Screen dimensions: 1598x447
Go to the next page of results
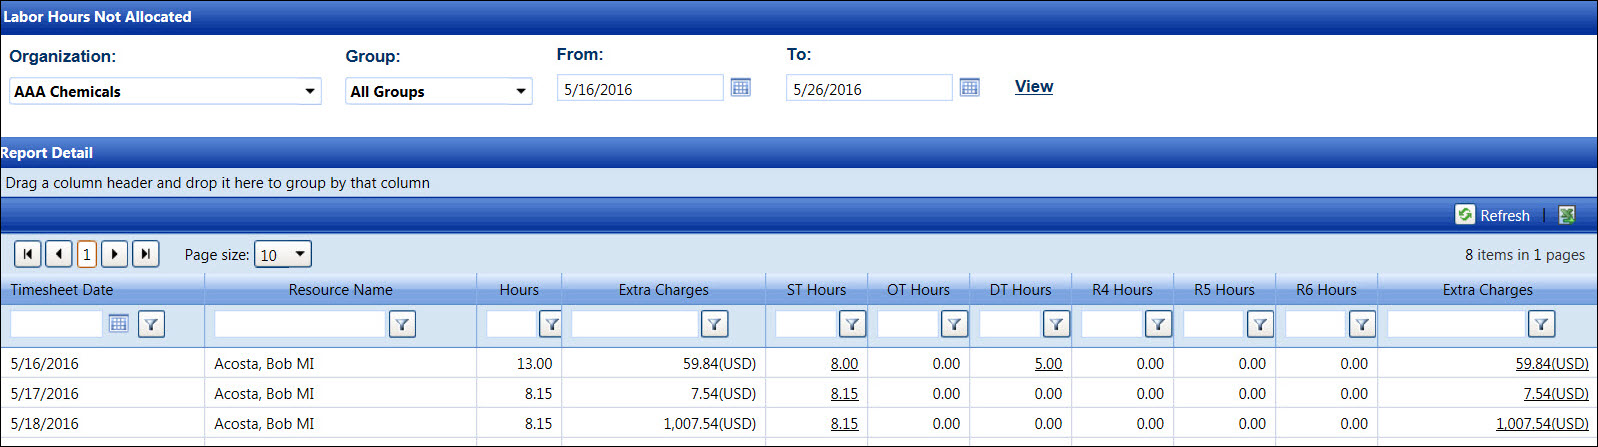(115, 254)
